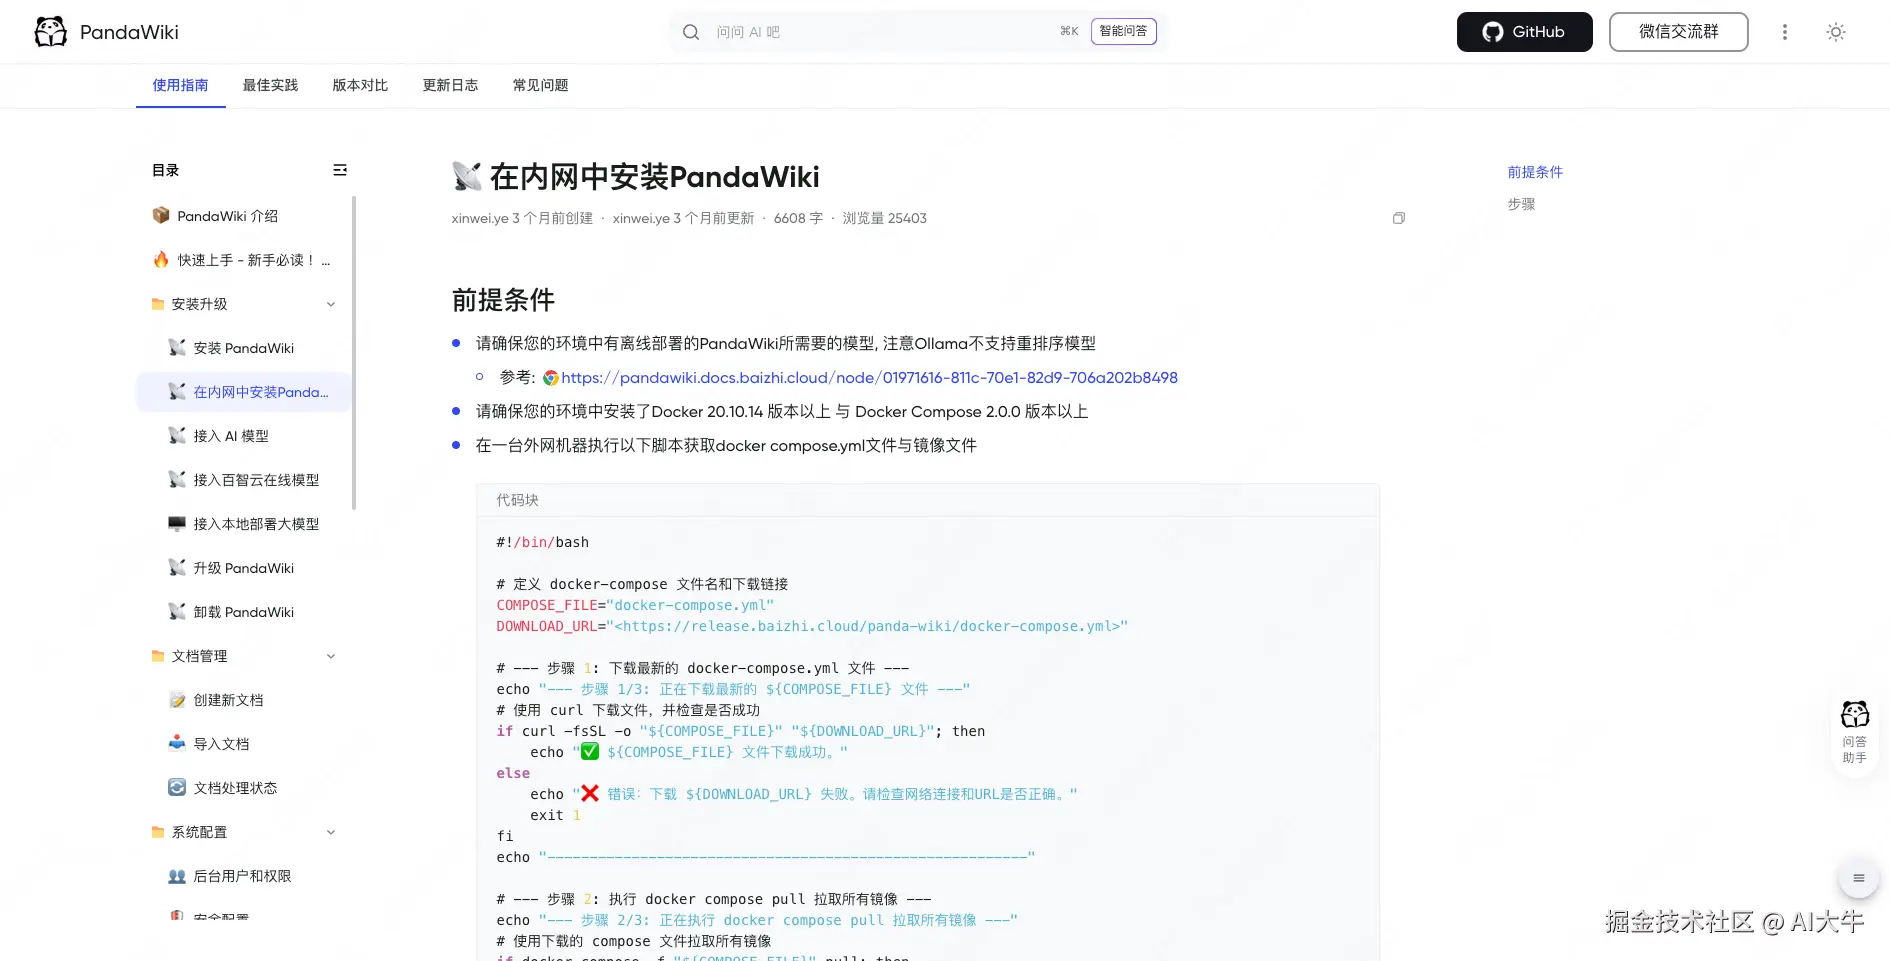Open the 常见问题 tab

click(541, 85)
